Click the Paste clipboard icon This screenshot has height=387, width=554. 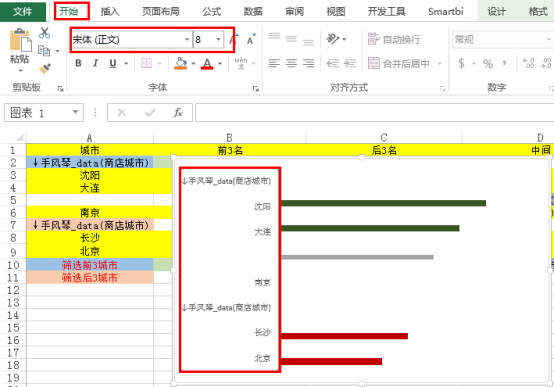[x=20, y=41]
